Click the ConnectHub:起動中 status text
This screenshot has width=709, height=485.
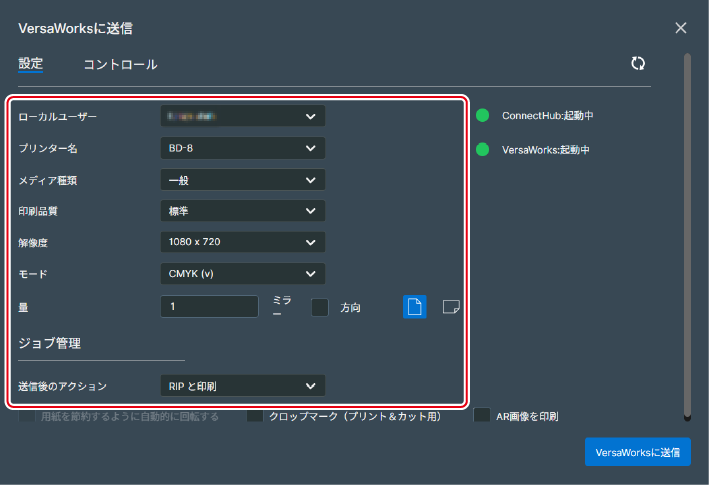[548, 116]
